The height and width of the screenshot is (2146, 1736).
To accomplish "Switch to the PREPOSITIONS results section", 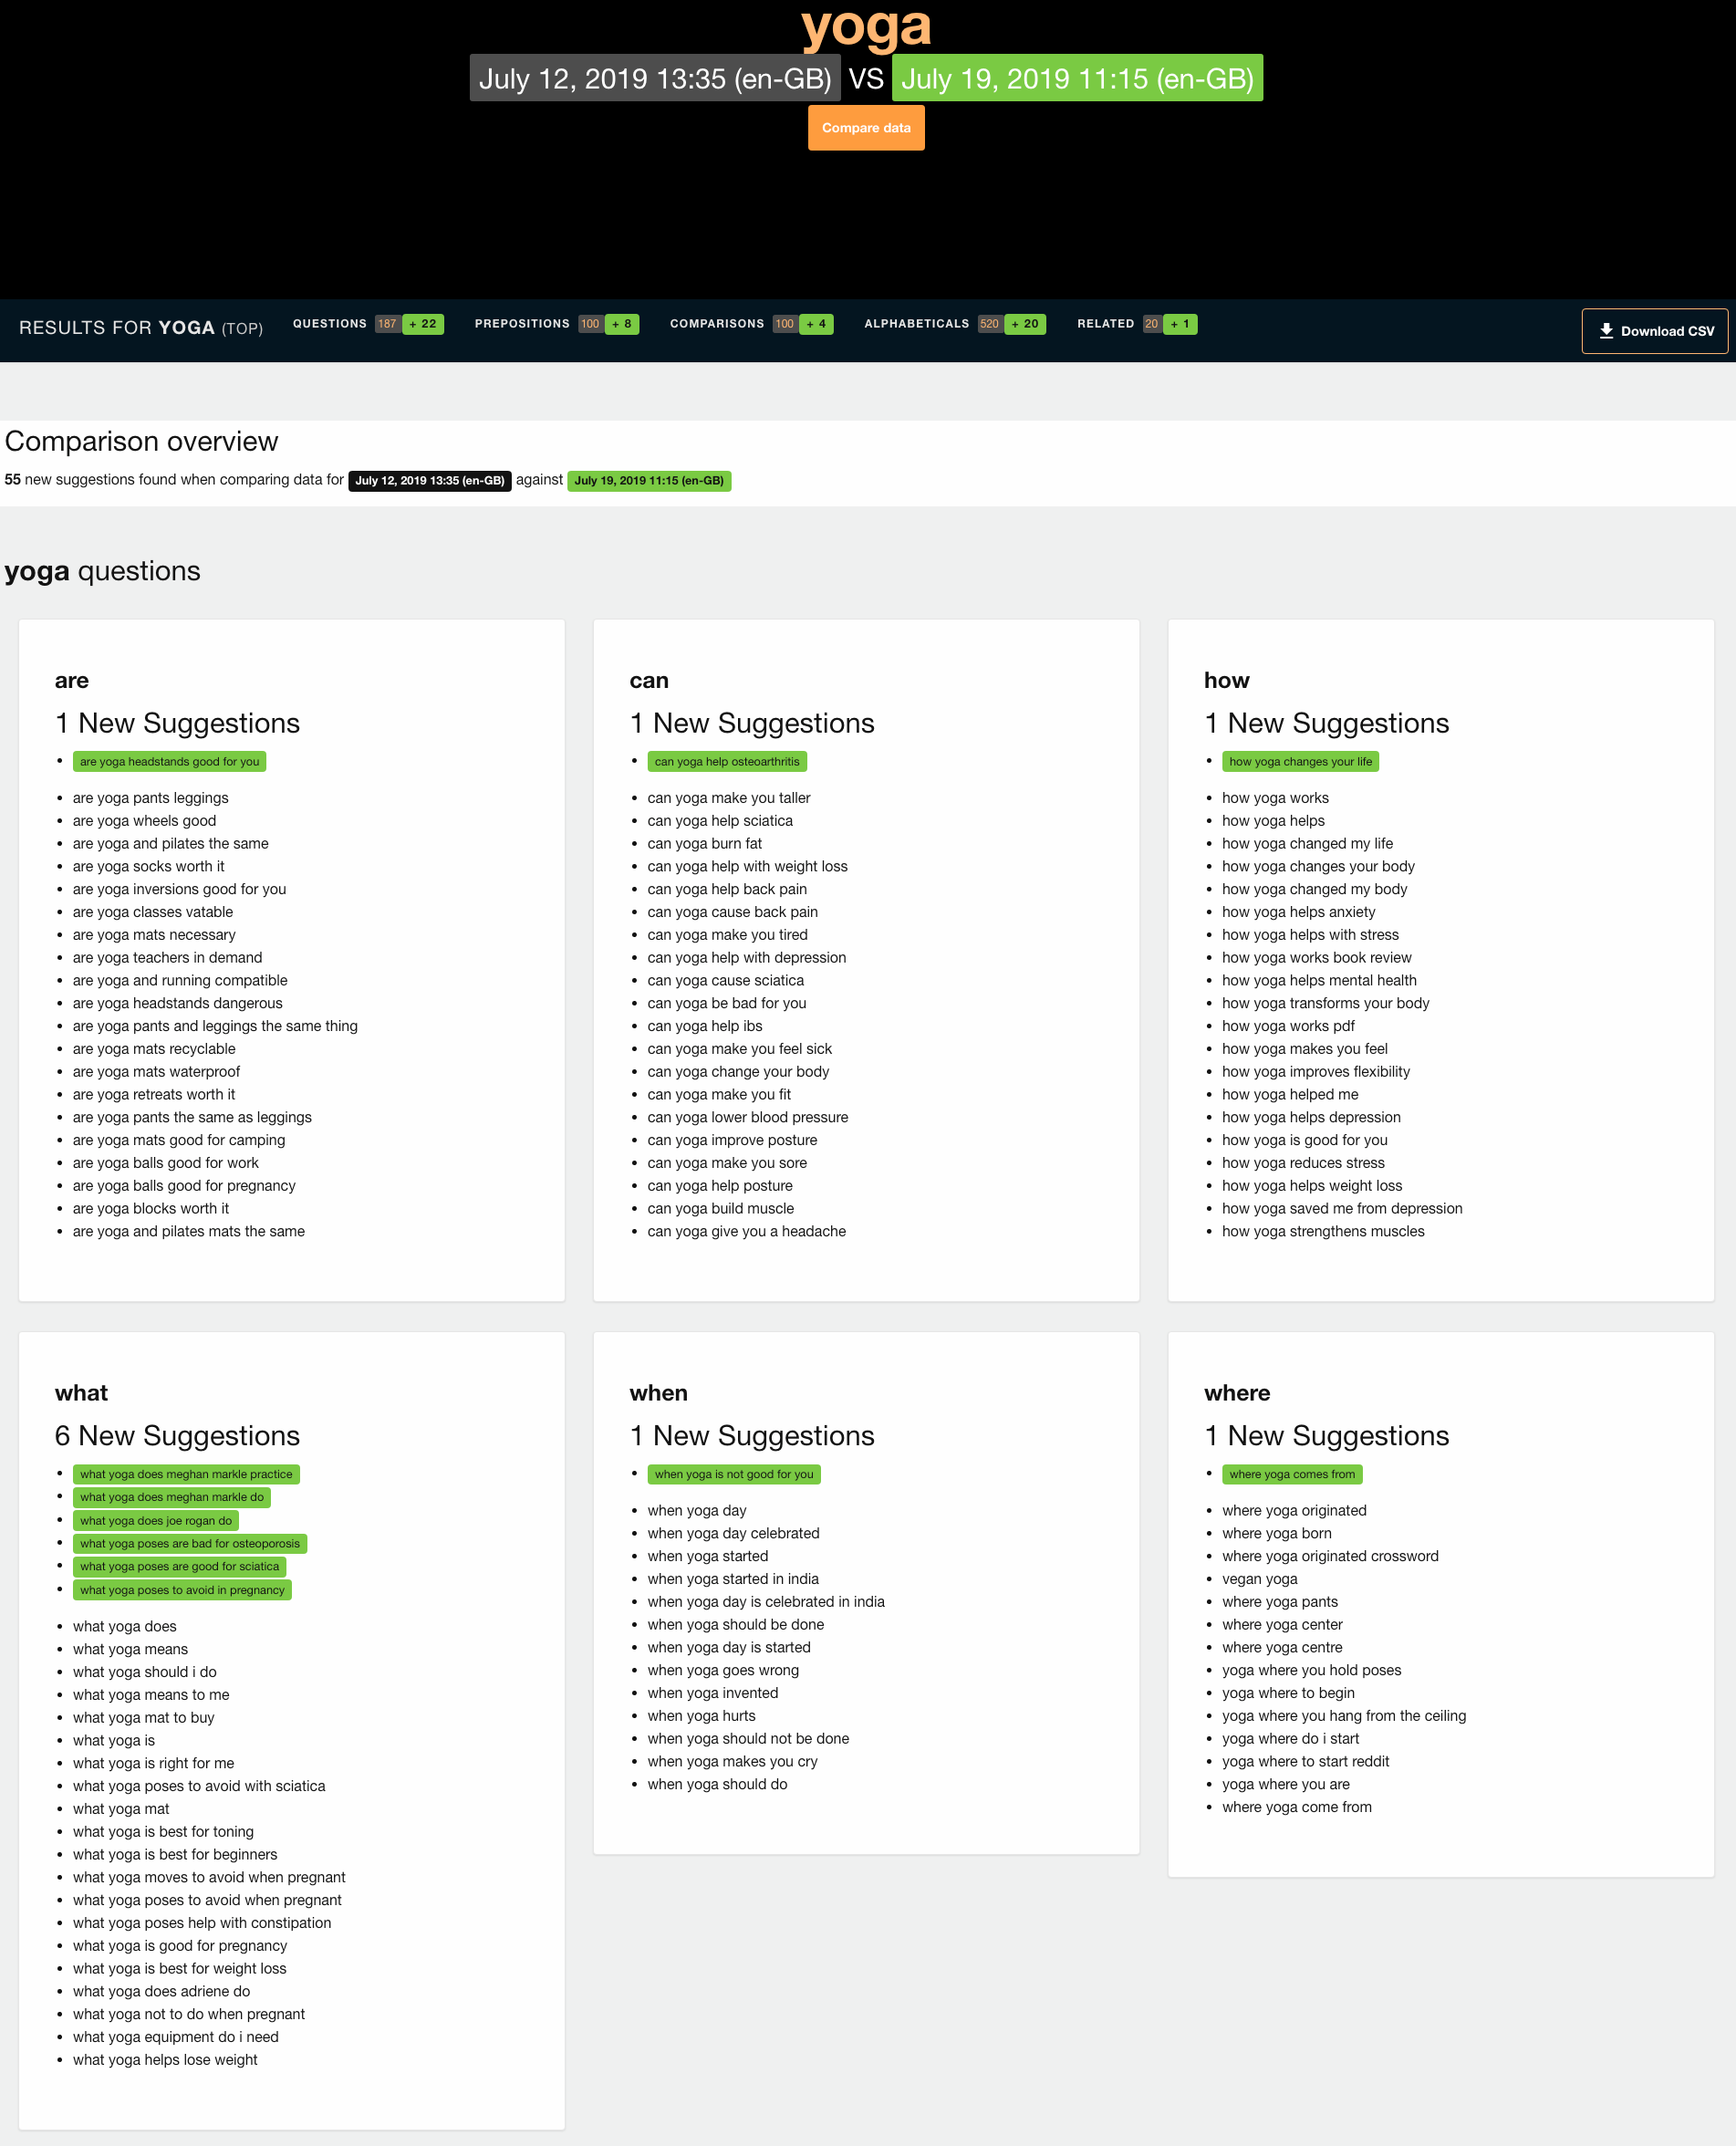I will pos(522,324).
